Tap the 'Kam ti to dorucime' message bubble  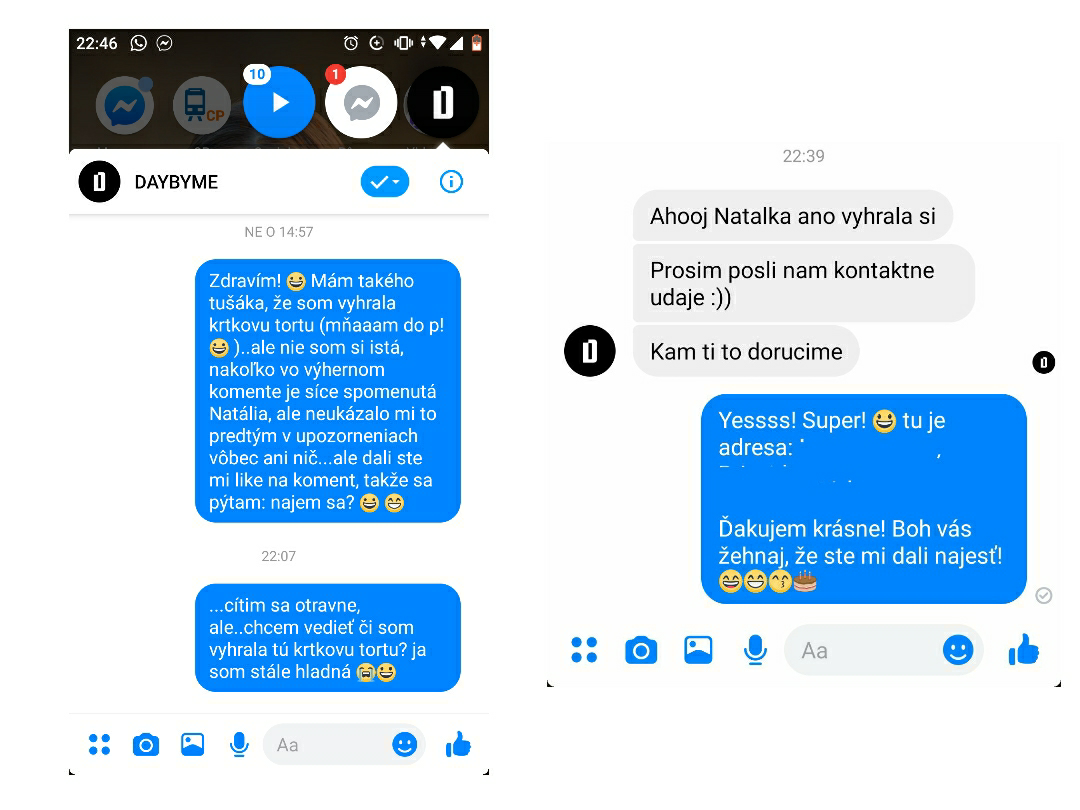[746, 351]
